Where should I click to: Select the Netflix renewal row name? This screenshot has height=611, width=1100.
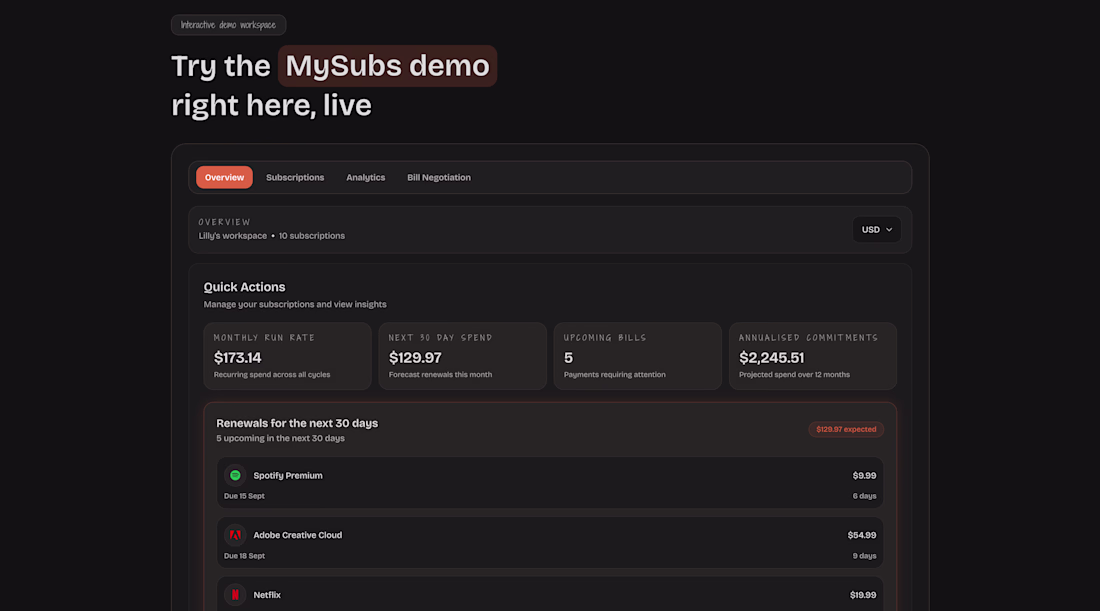tap(267, 595)
